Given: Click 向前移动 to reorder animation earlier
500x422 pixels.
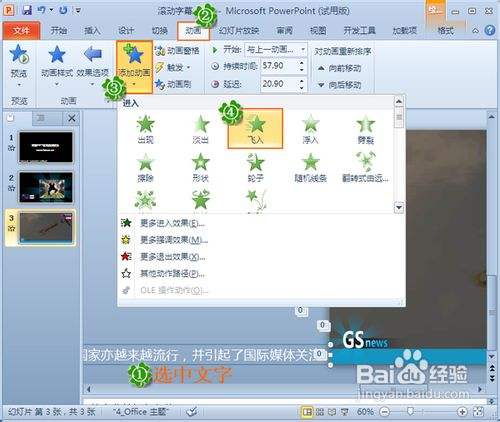Looking at the screenshot, I should (340, 68).
